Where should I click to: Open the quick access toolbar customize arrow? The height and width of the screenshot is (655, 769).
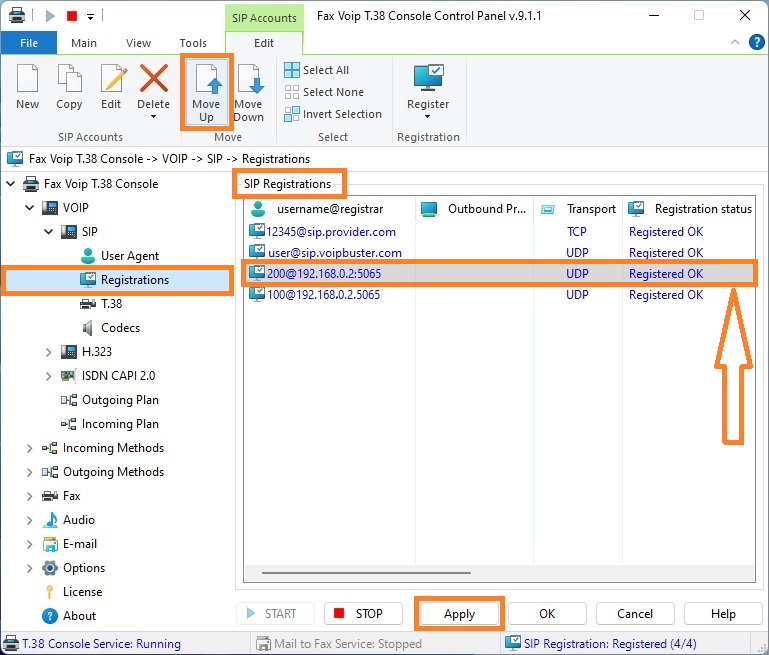[90, 17]
